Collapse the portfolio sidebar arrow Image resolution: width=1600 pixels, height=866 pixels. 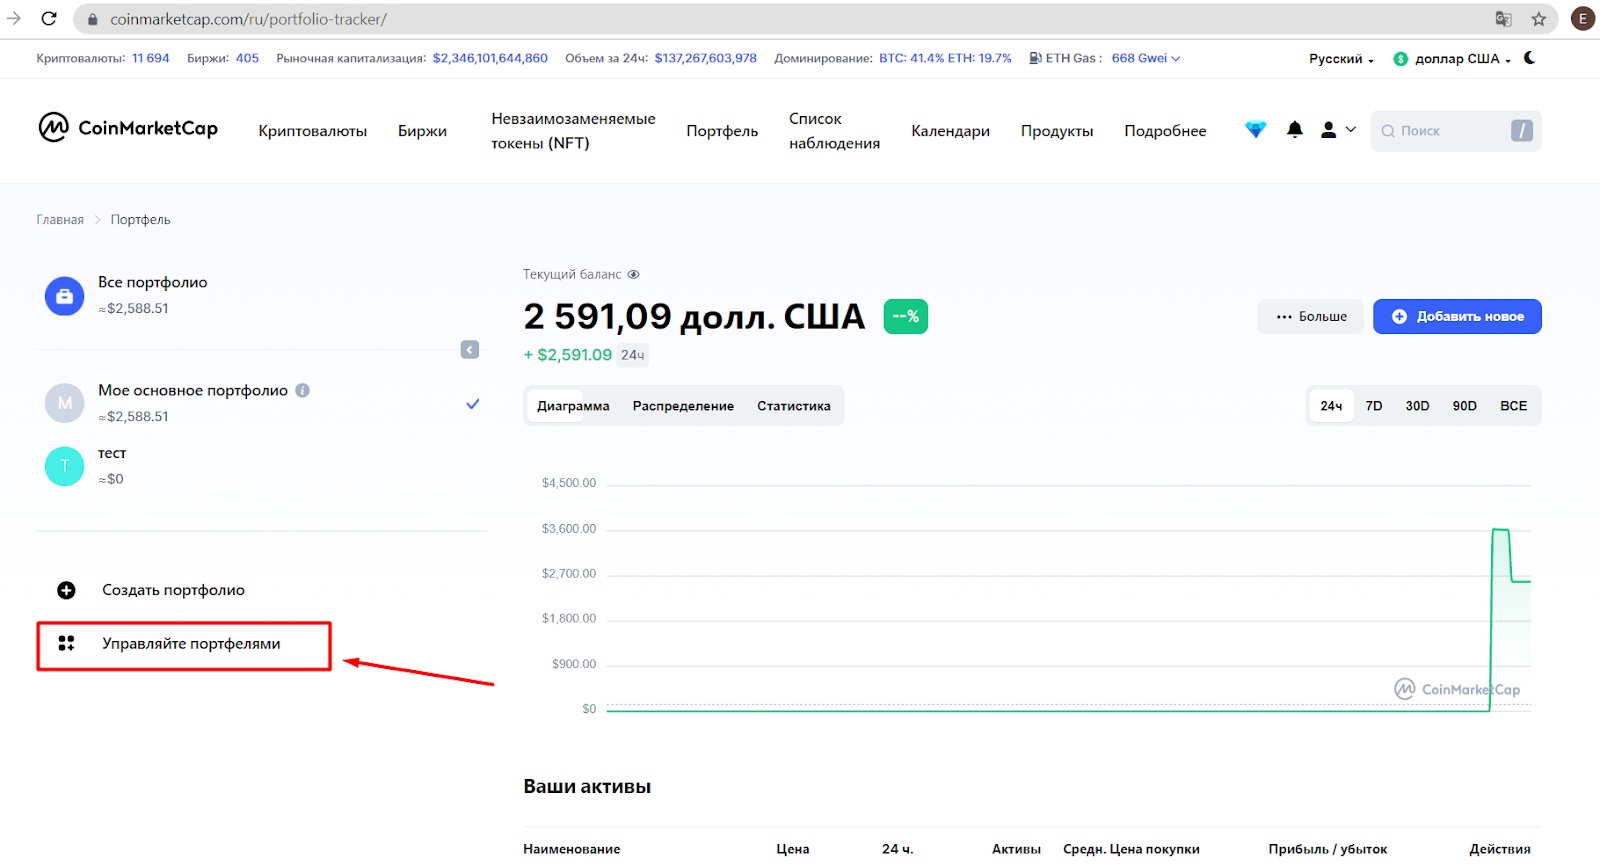tap(470, 350)
